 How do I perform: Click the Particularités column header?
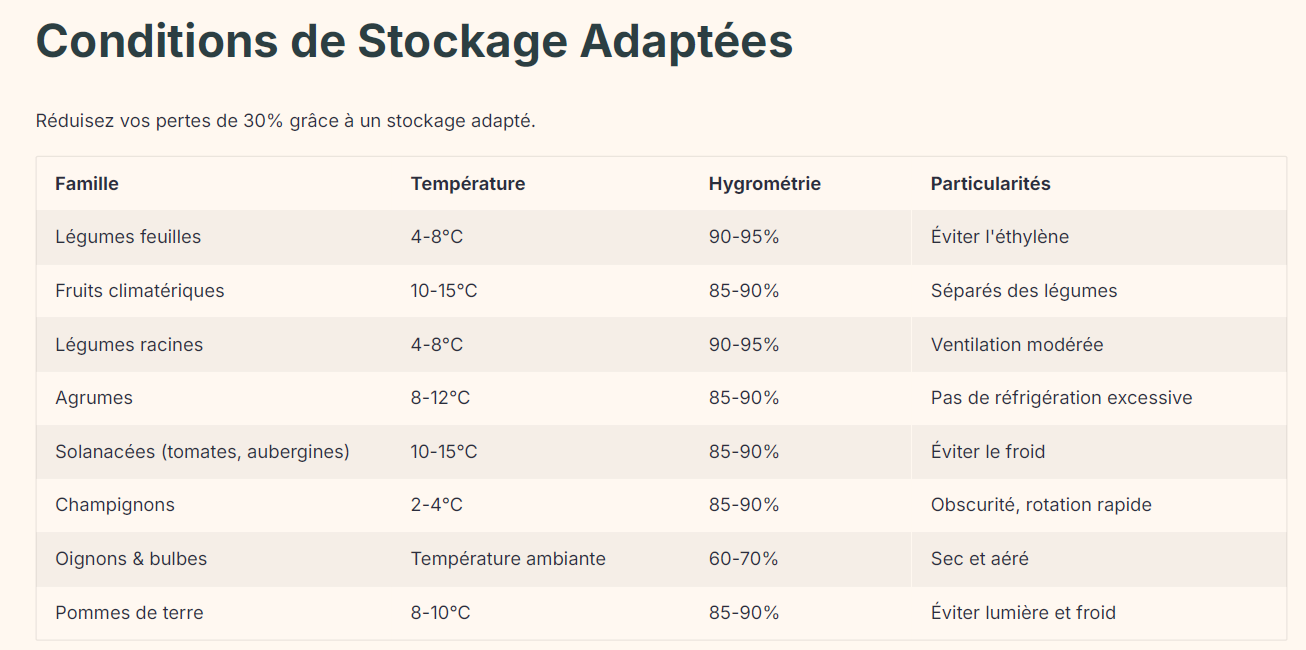pos(990,184)
